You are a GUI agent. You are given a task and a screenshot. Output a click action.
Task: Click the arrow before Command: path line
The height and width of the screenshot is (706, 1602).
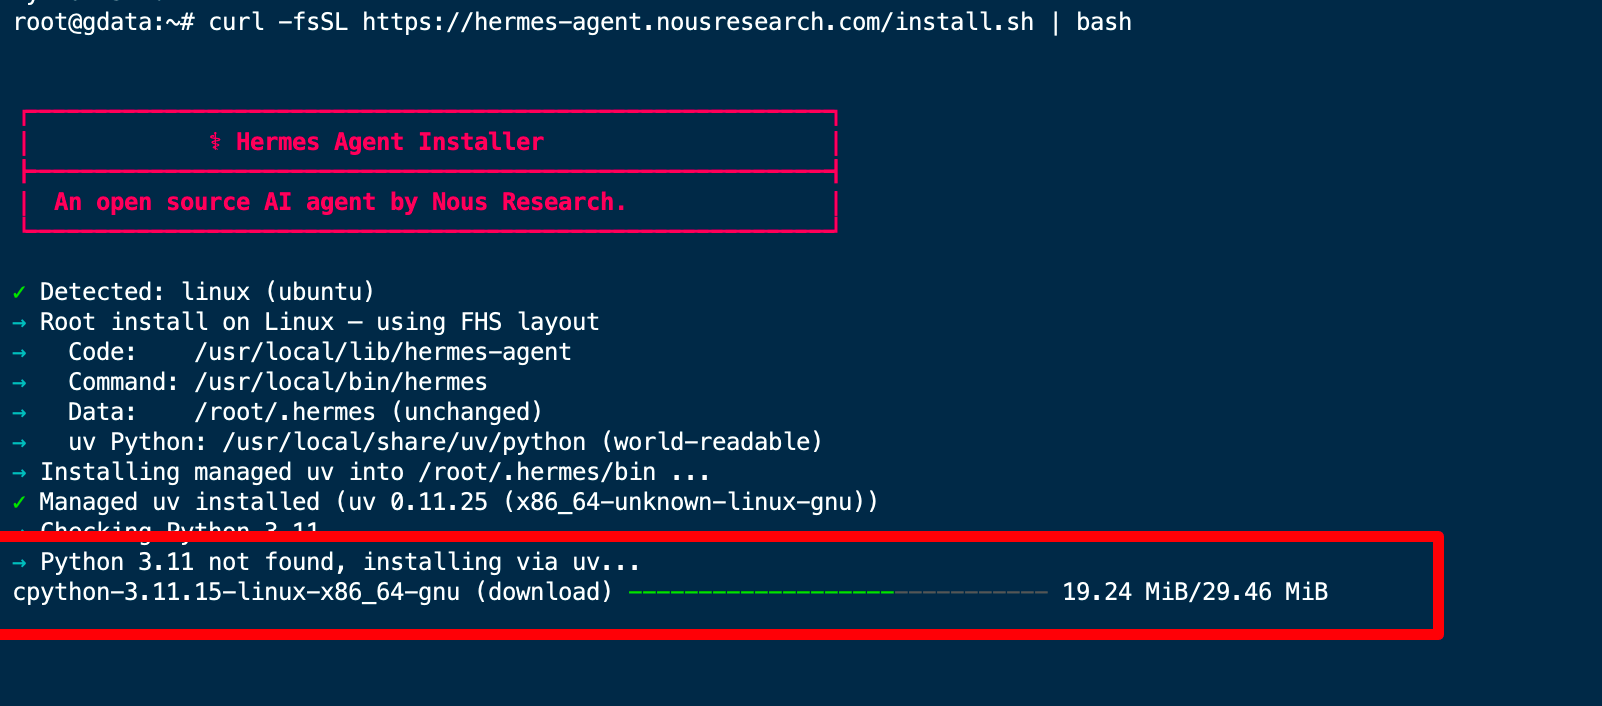(x=19, y=382)
